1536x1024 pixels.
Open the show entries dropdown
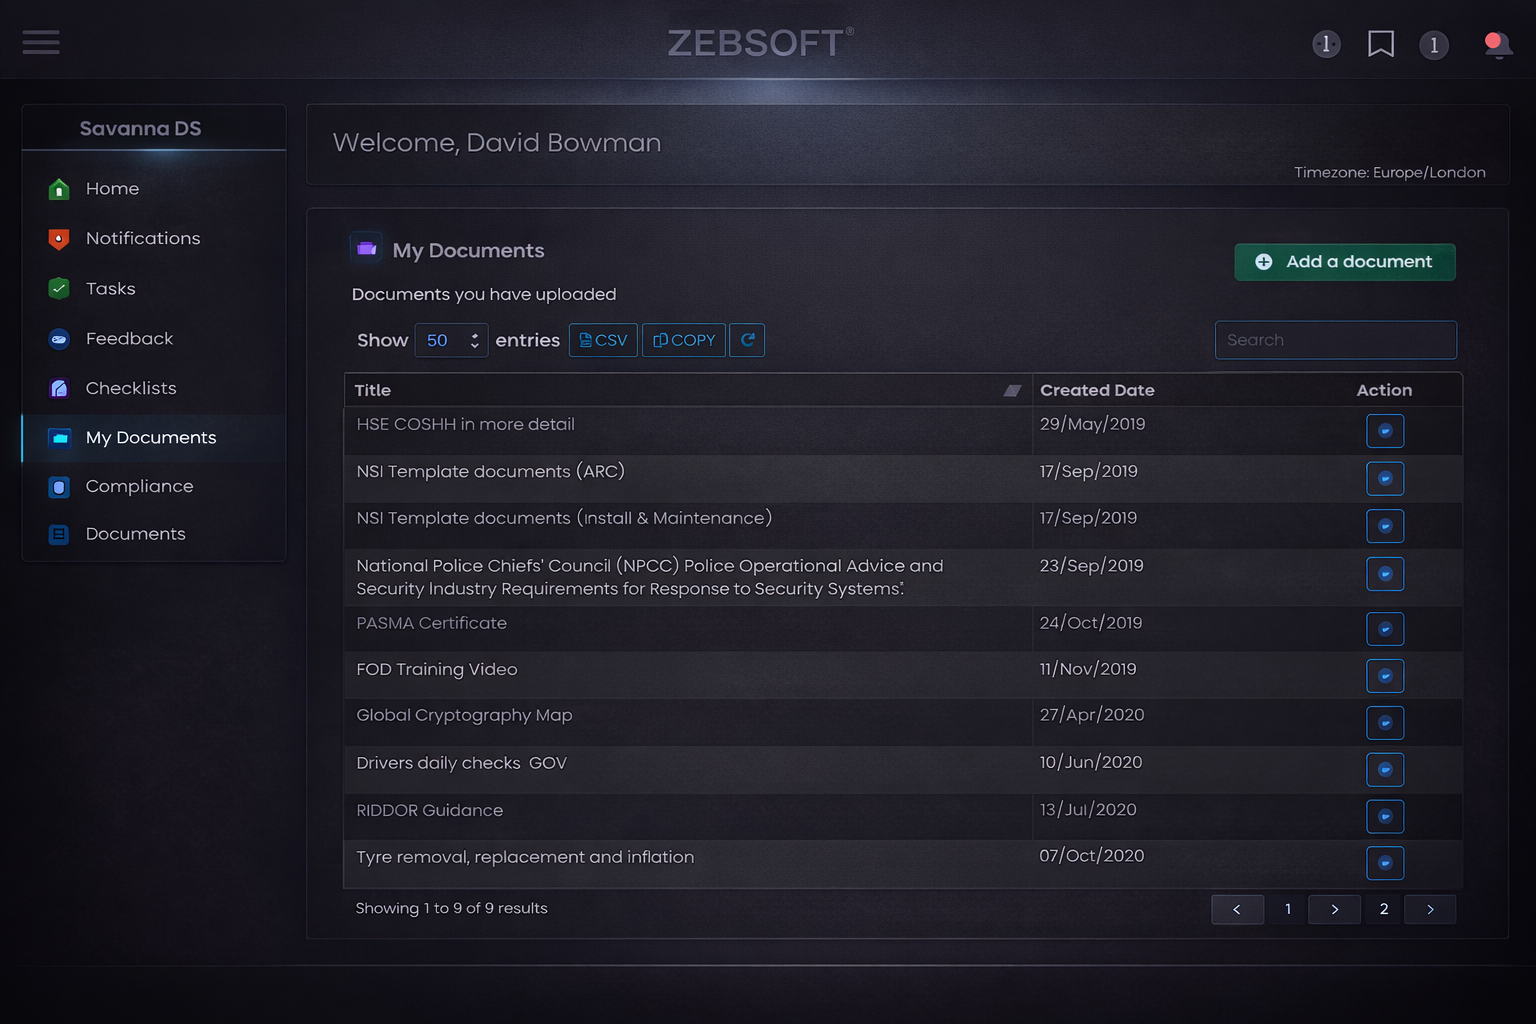(x=451, y=340)
